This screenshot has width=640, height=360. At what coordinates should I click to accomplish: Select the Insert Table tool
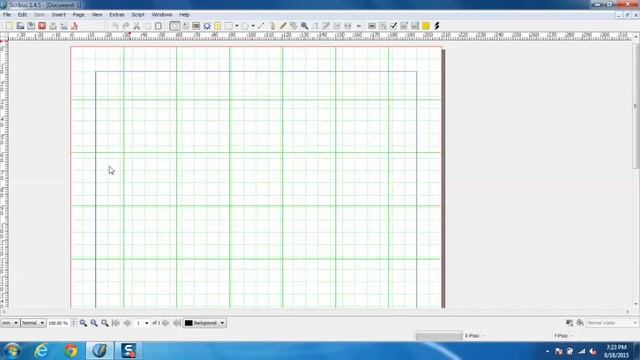pos(218,26)
